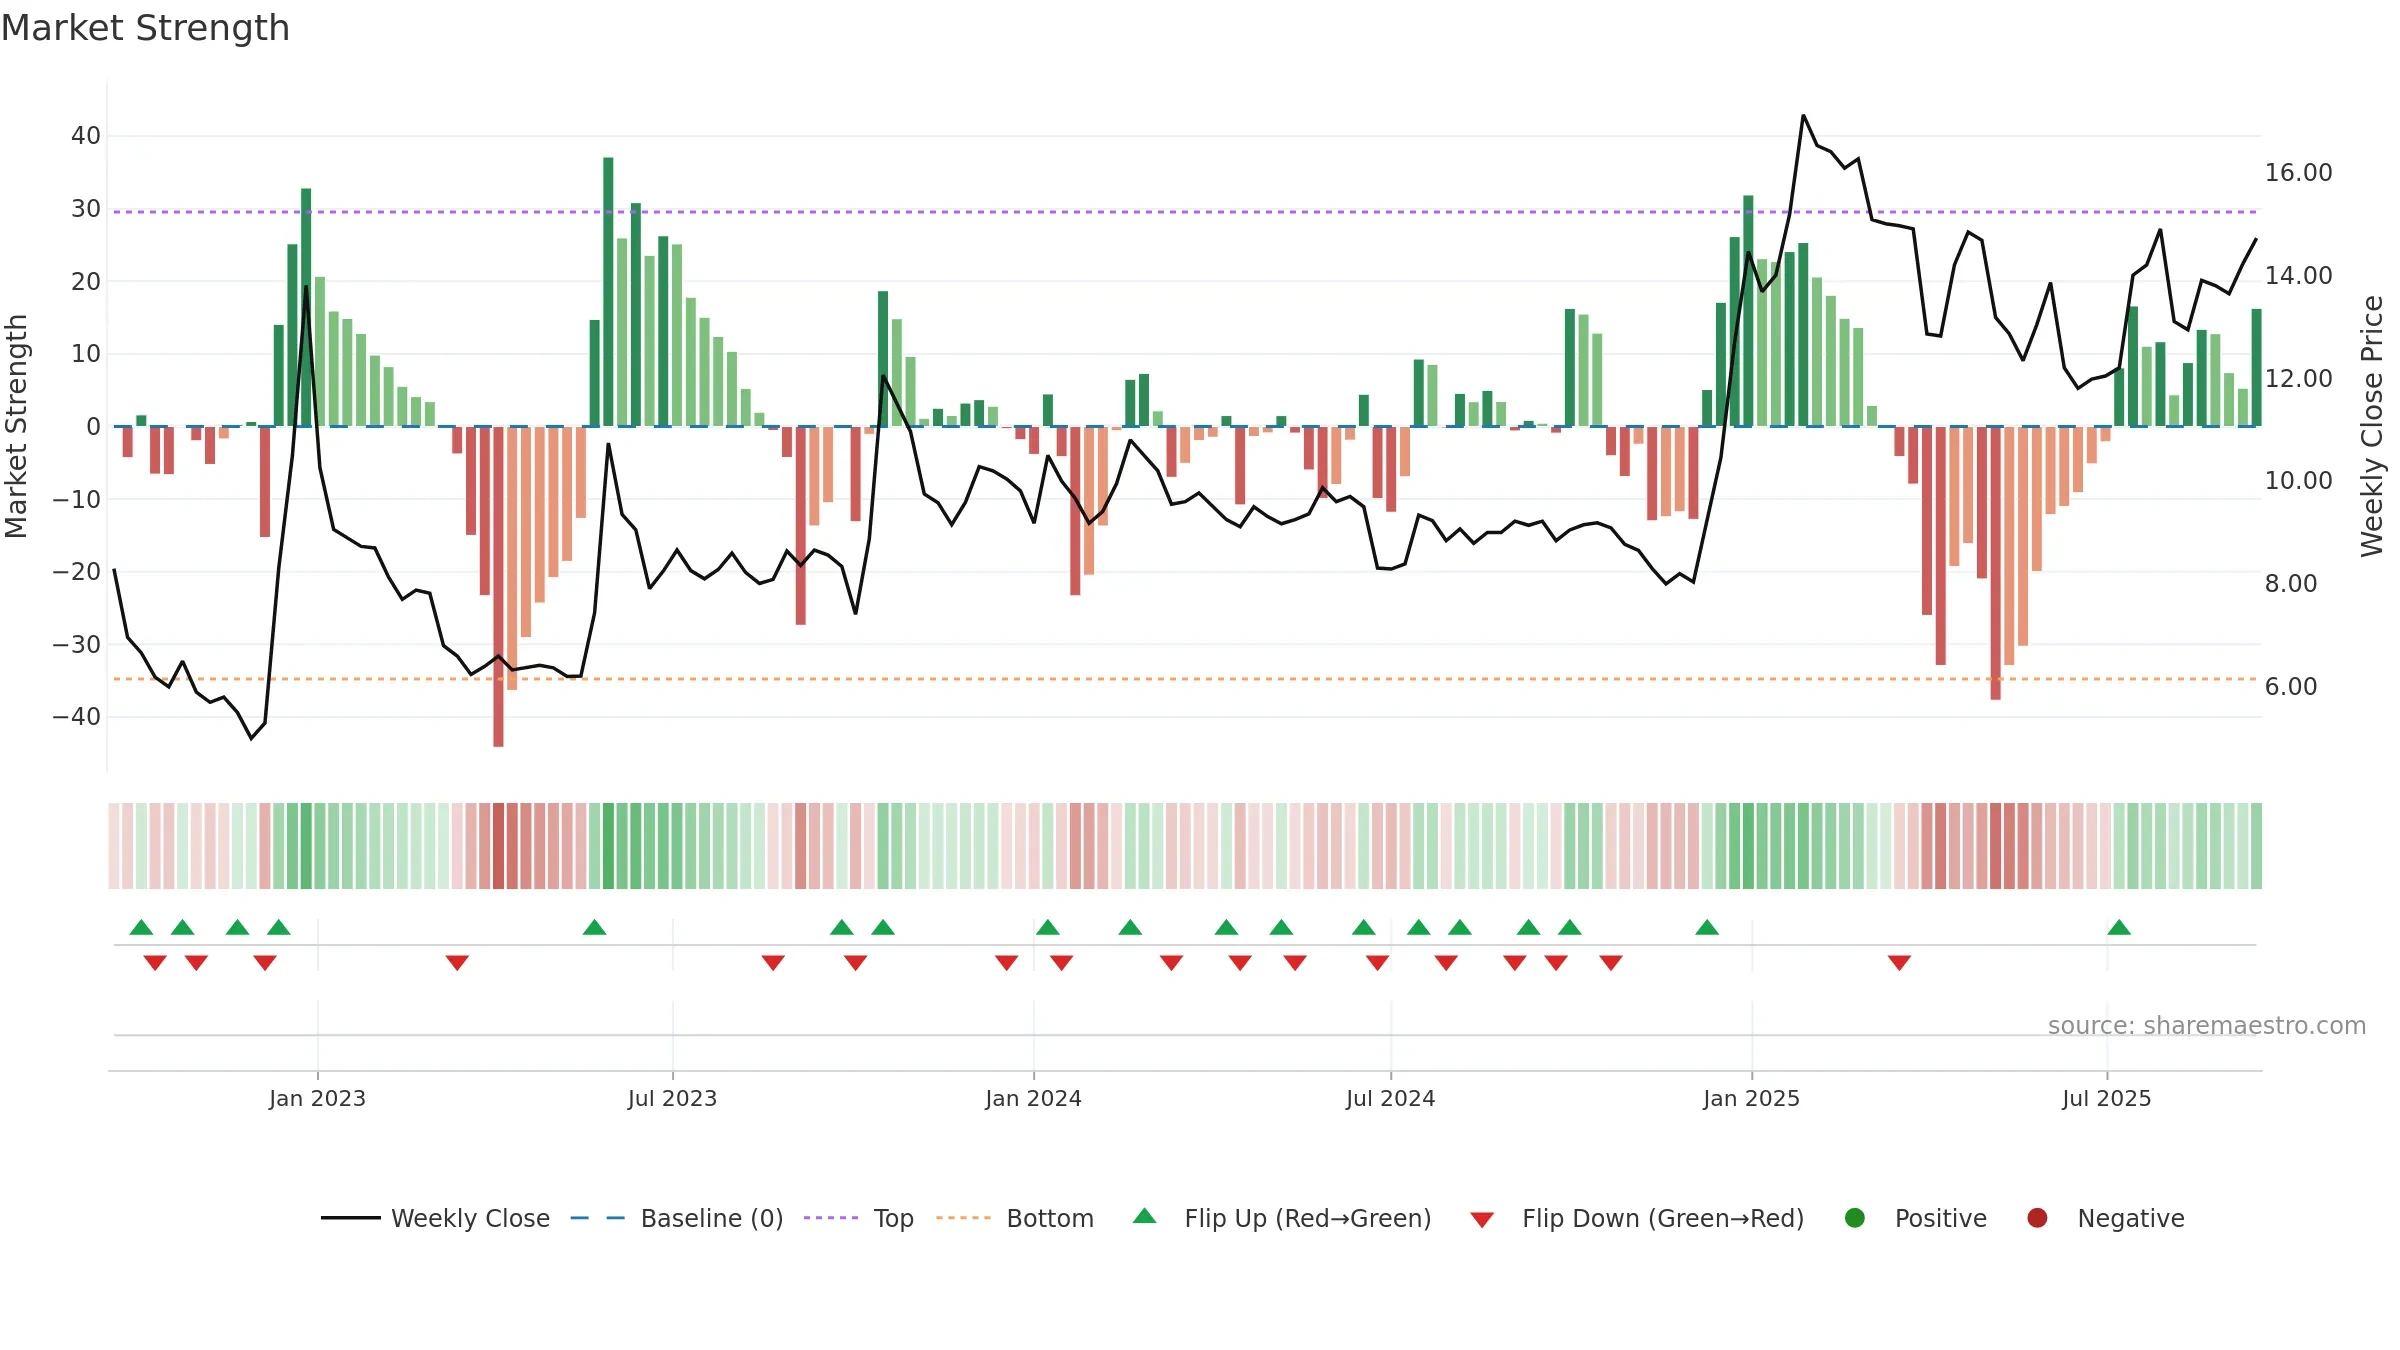Click the red Negative legend dot
The height and width of the screenshot is (1350, 2400).
tap(2037, 1218)
